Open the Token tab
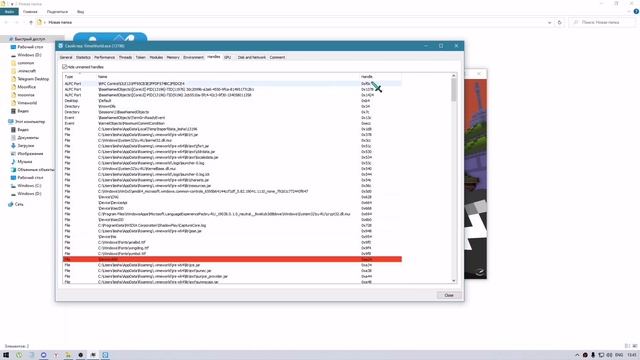640x360 pixels. click(x=140, y=58)
